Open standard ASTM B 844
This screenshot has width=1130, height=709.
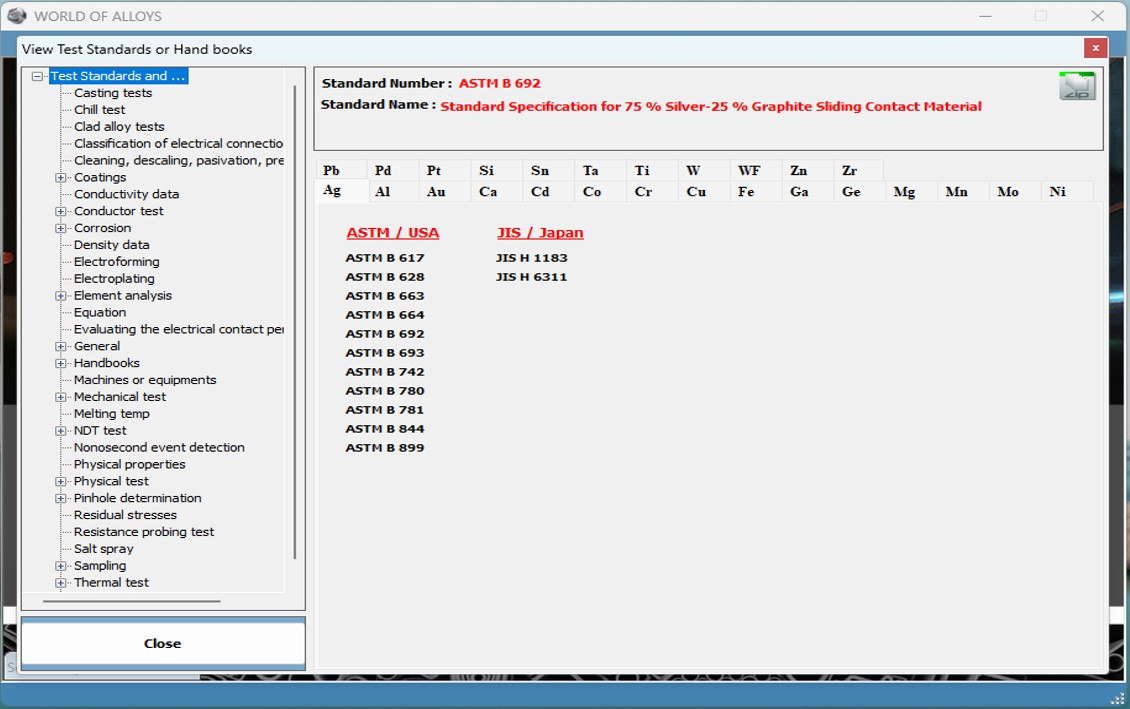385,429
